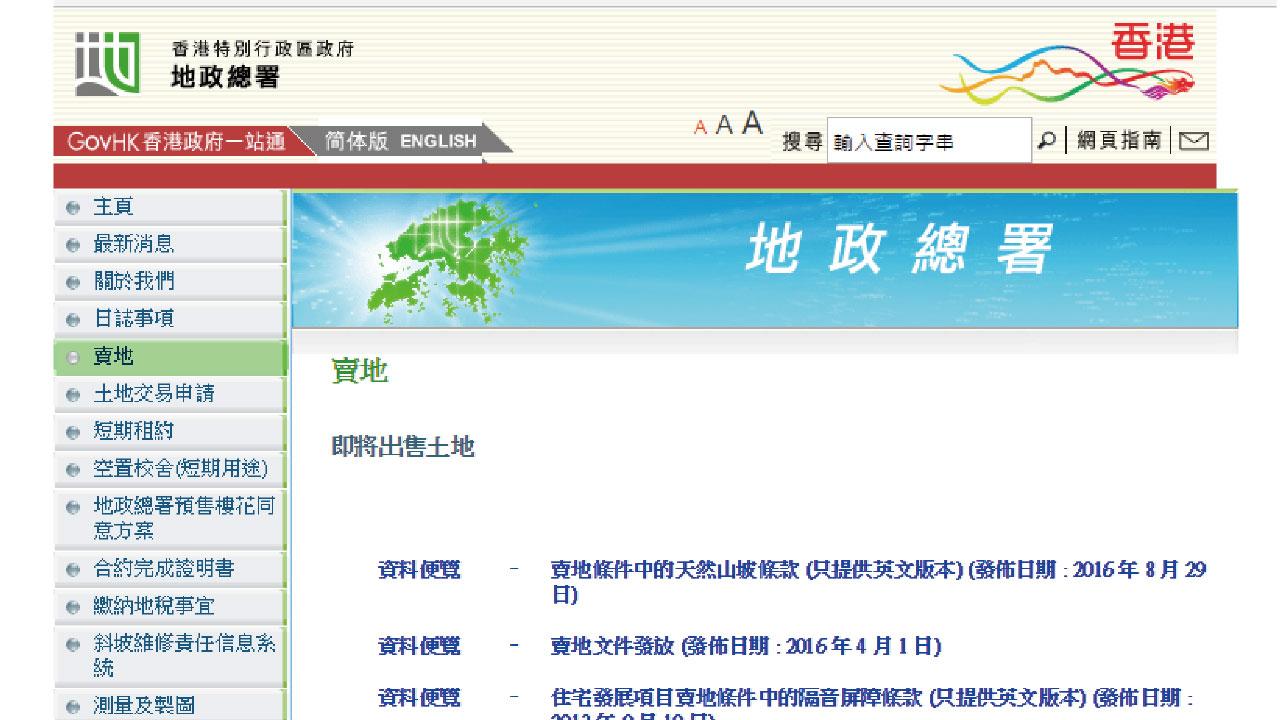Screen dimensions: 1280x720
Task: Click the search box 輸入查詢字串
Action: tap(928, 142)
